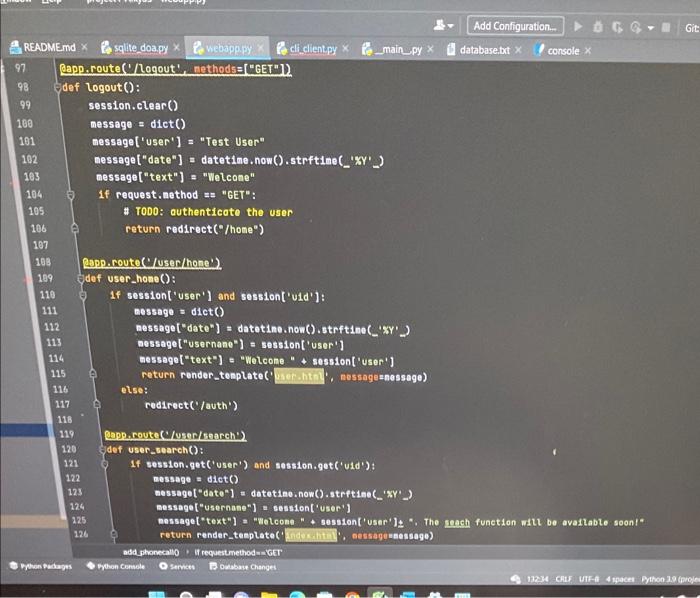The width and height of the screenshot is (700, 598).
Task: Click the Database Changes icon
Action: point(213,566)
